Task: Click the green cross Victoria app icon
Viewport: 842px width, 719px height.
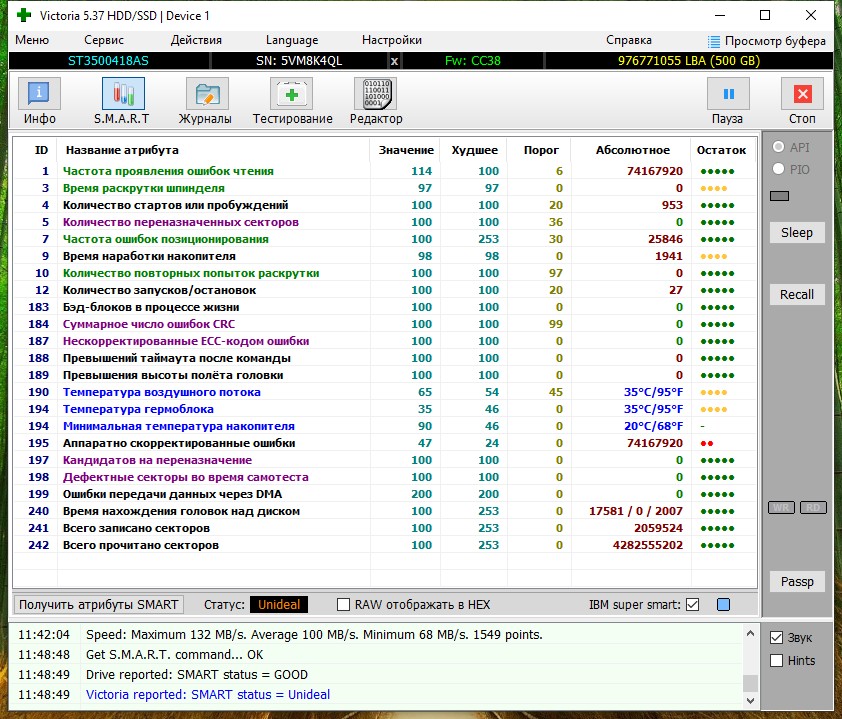Action: coord(24,15)
